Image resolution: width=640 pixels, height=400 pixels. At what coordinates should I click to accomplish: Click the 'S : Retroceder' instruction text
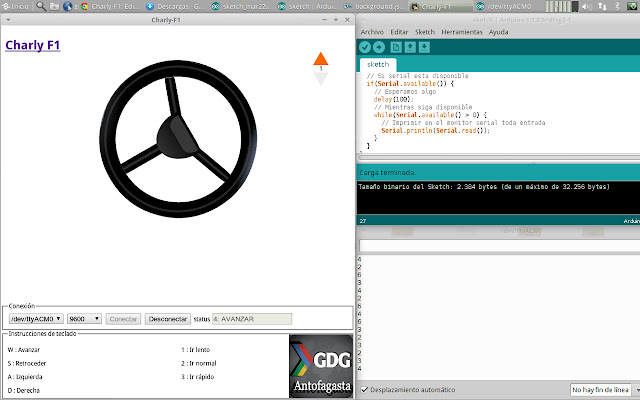(x=27, y=363)
